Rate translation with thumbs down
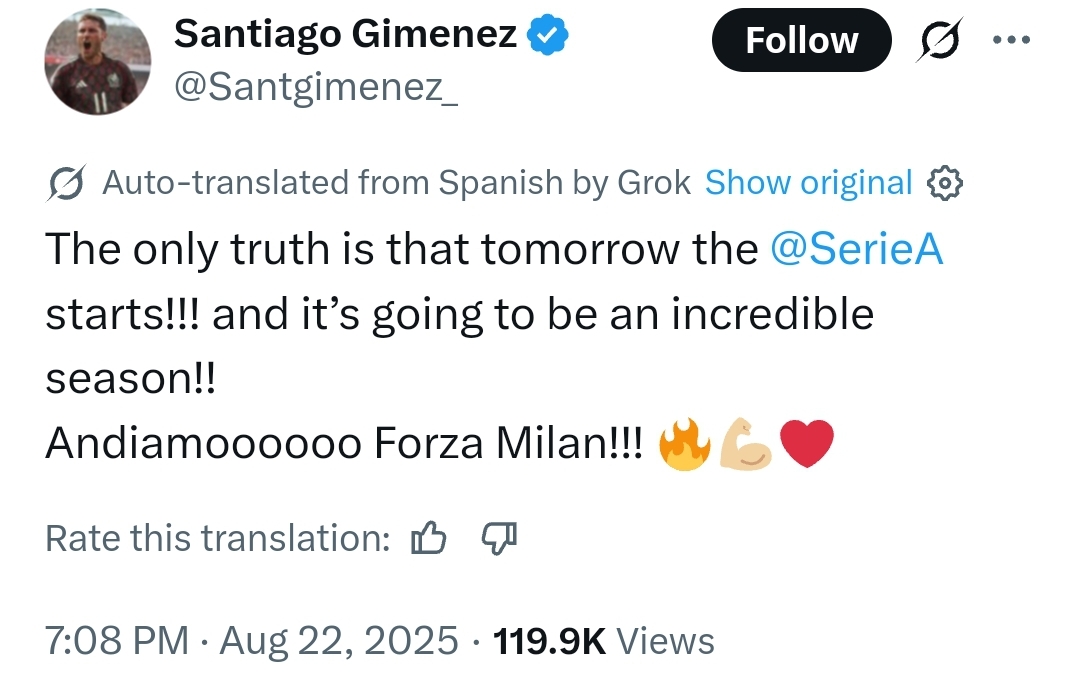This screenshot has width=1080, height=677. point(499,539)
